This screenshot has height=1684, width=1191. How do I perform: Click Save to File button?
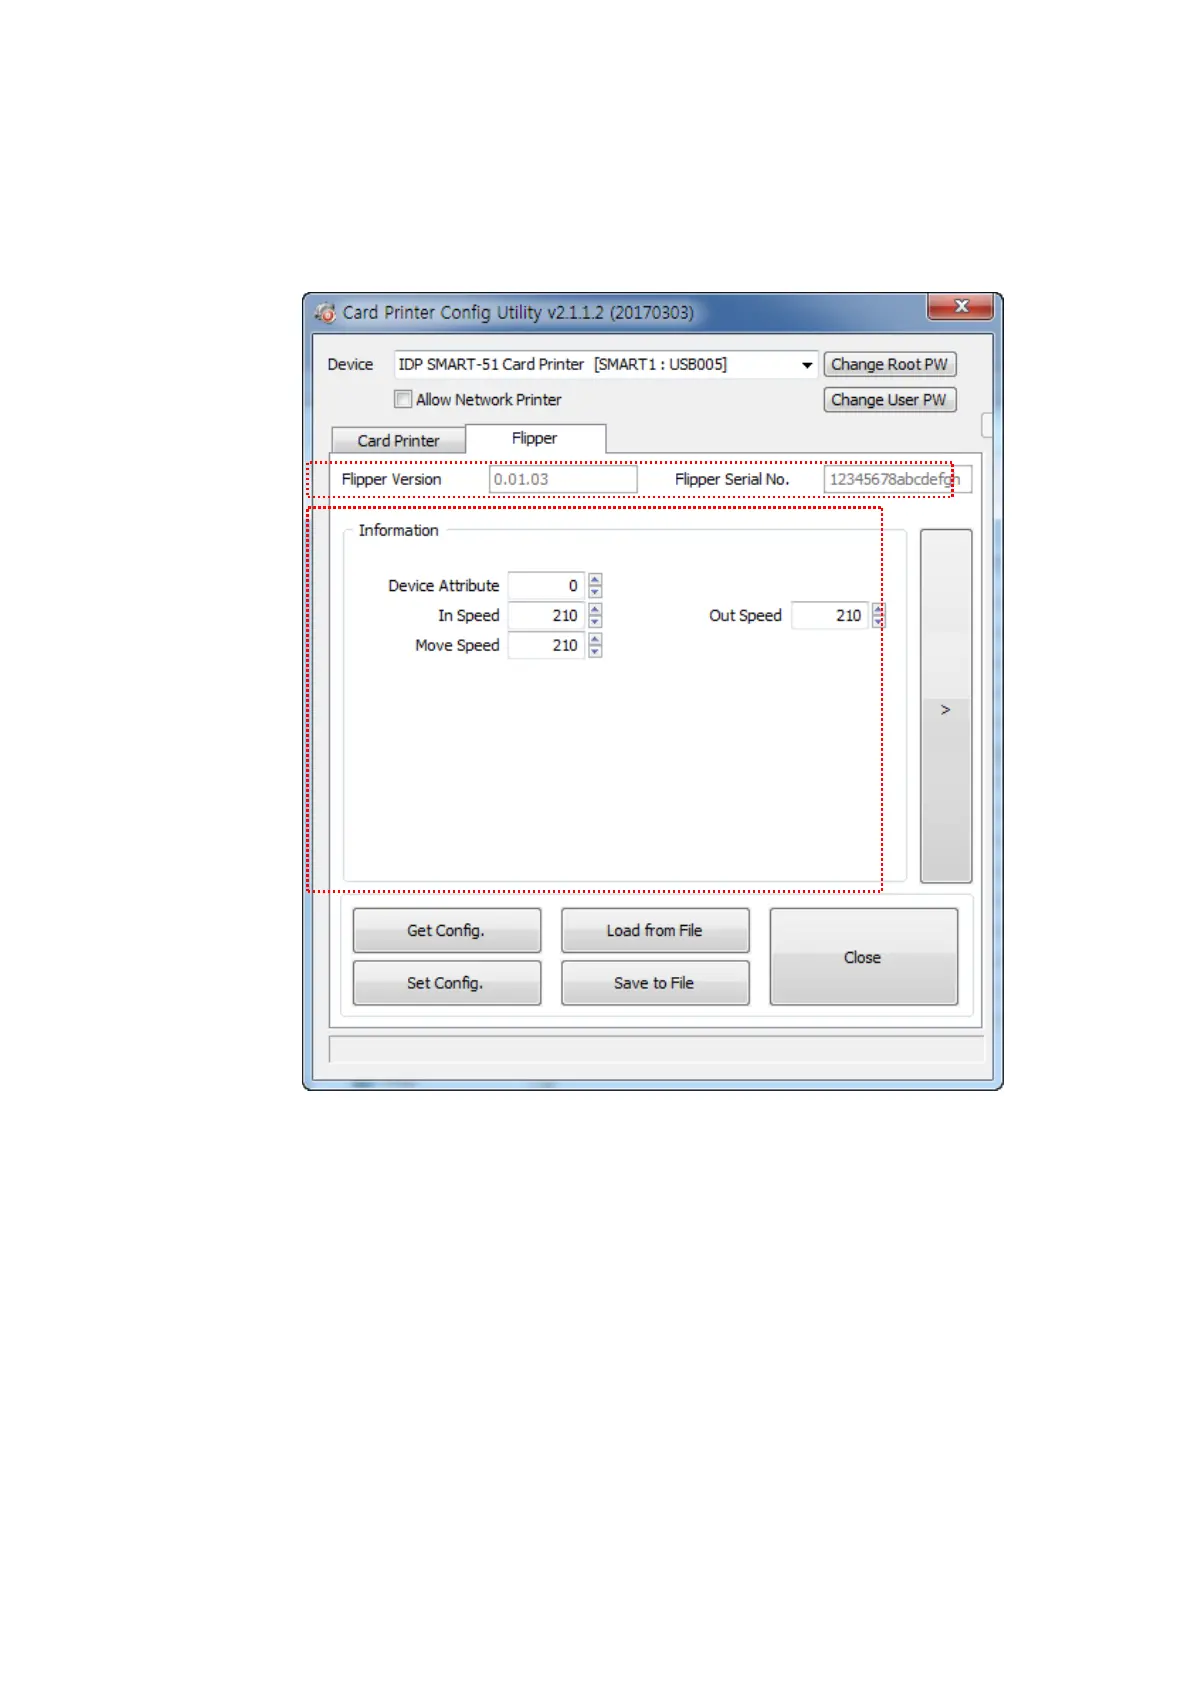(x=655, y=984)
